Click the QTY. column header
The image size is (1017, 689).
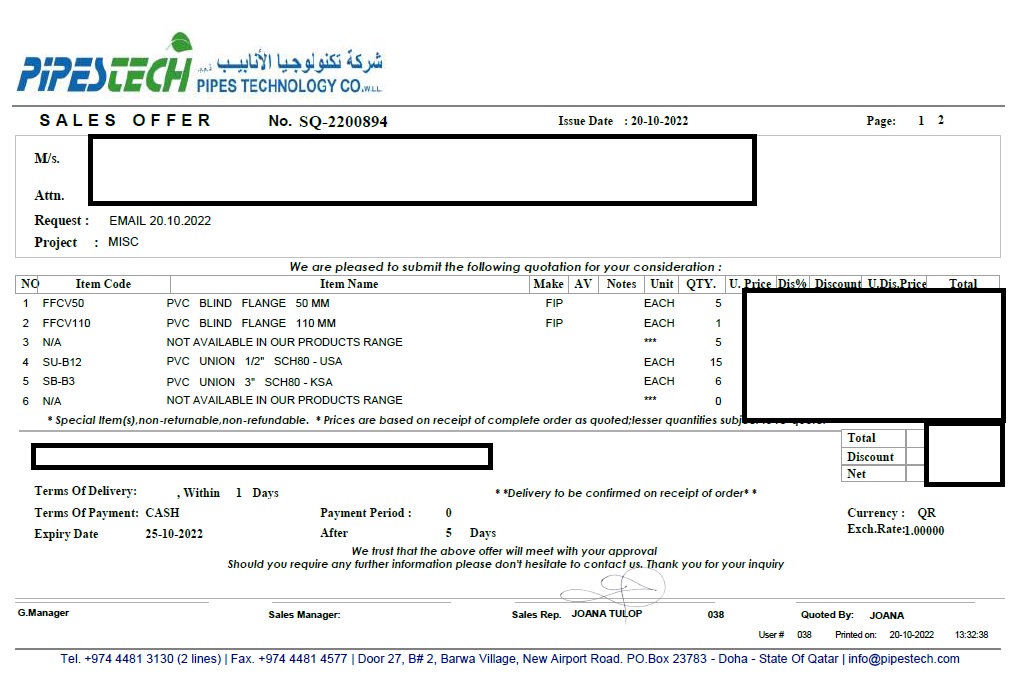[701, 284]
